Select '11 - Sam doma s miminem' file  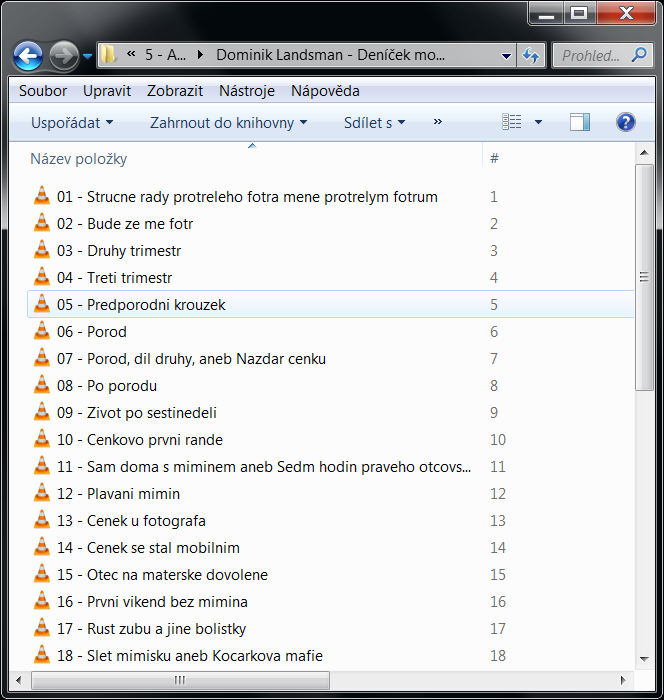click(330, 467)
